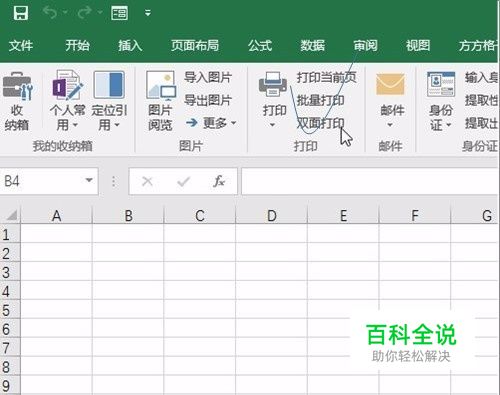The image size is (500, 395).
Task: Switch to the 数据 ribbon tab
Action: click(312, 45)
